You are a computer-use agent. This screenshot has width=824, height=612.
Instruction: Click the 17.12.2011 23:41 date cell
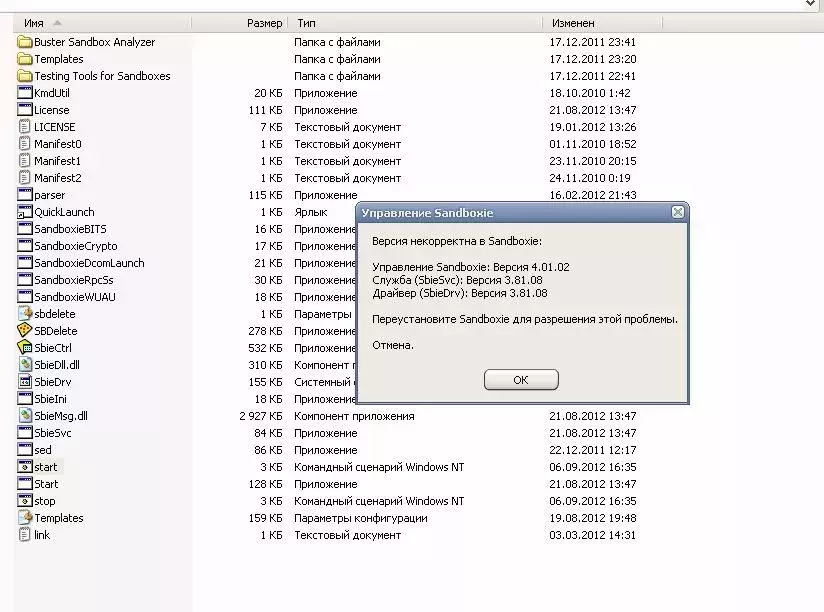pyautogui.click(x=593, y=42)
